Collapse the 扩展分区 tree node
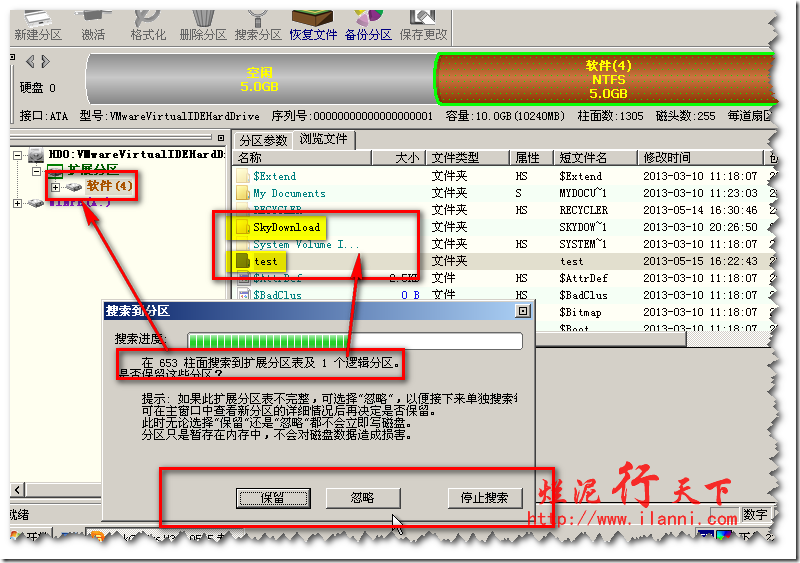 point(37,171)
